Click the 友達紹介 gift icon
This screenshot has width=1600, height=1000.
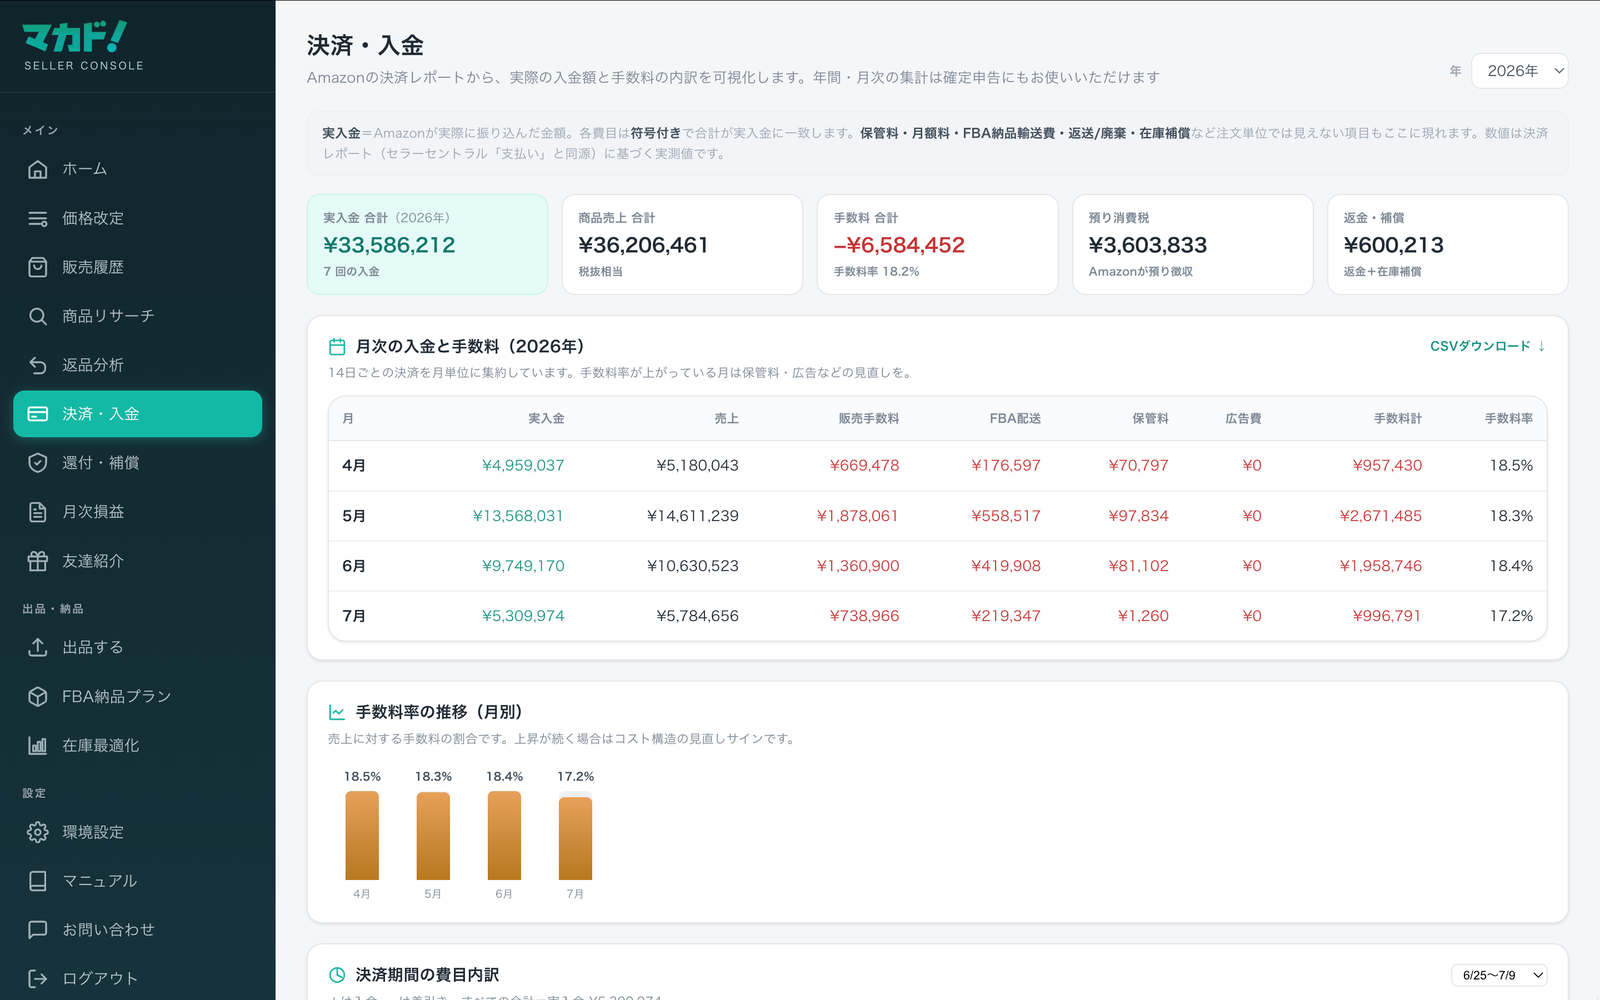38,561
